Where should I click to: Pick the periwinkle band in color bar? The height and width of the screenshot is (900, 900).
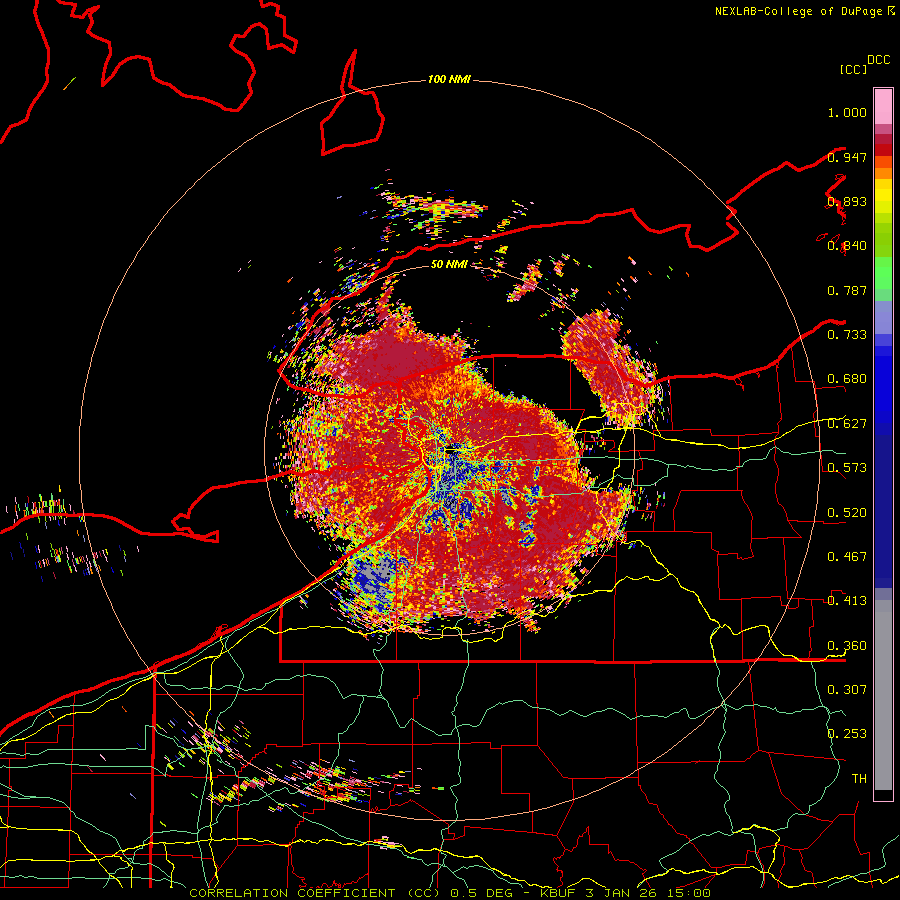[883, 317]
